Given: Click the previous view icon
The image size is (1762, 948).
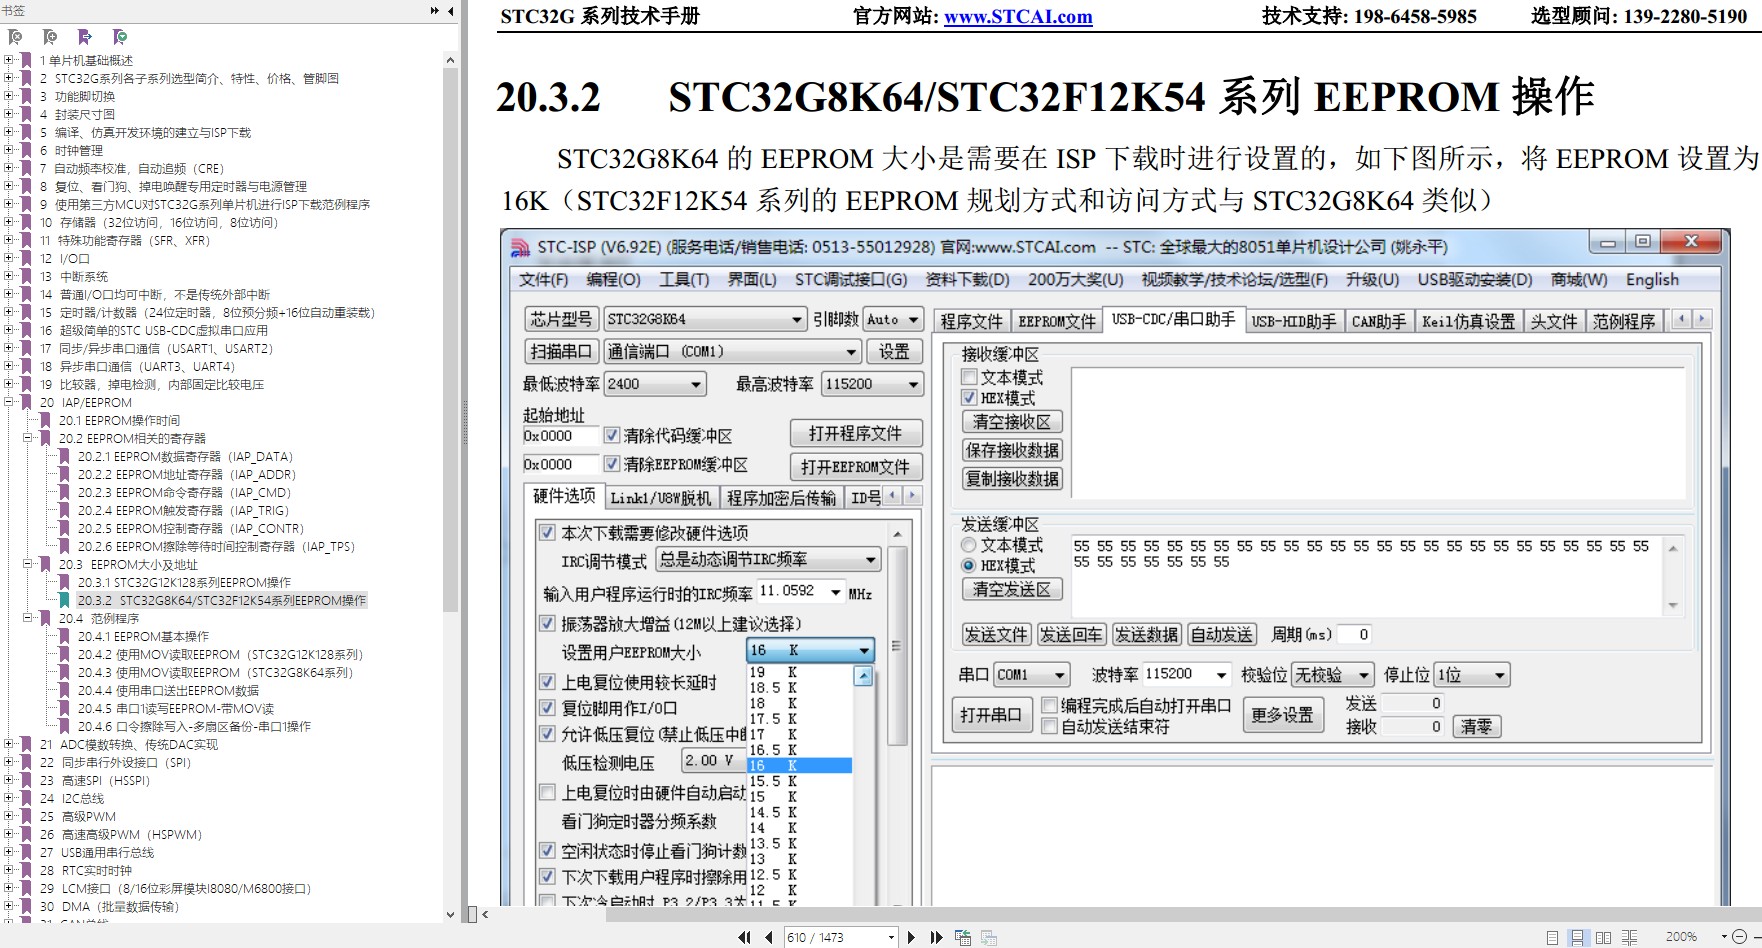Looking at the screenshot, I should 962,937.
